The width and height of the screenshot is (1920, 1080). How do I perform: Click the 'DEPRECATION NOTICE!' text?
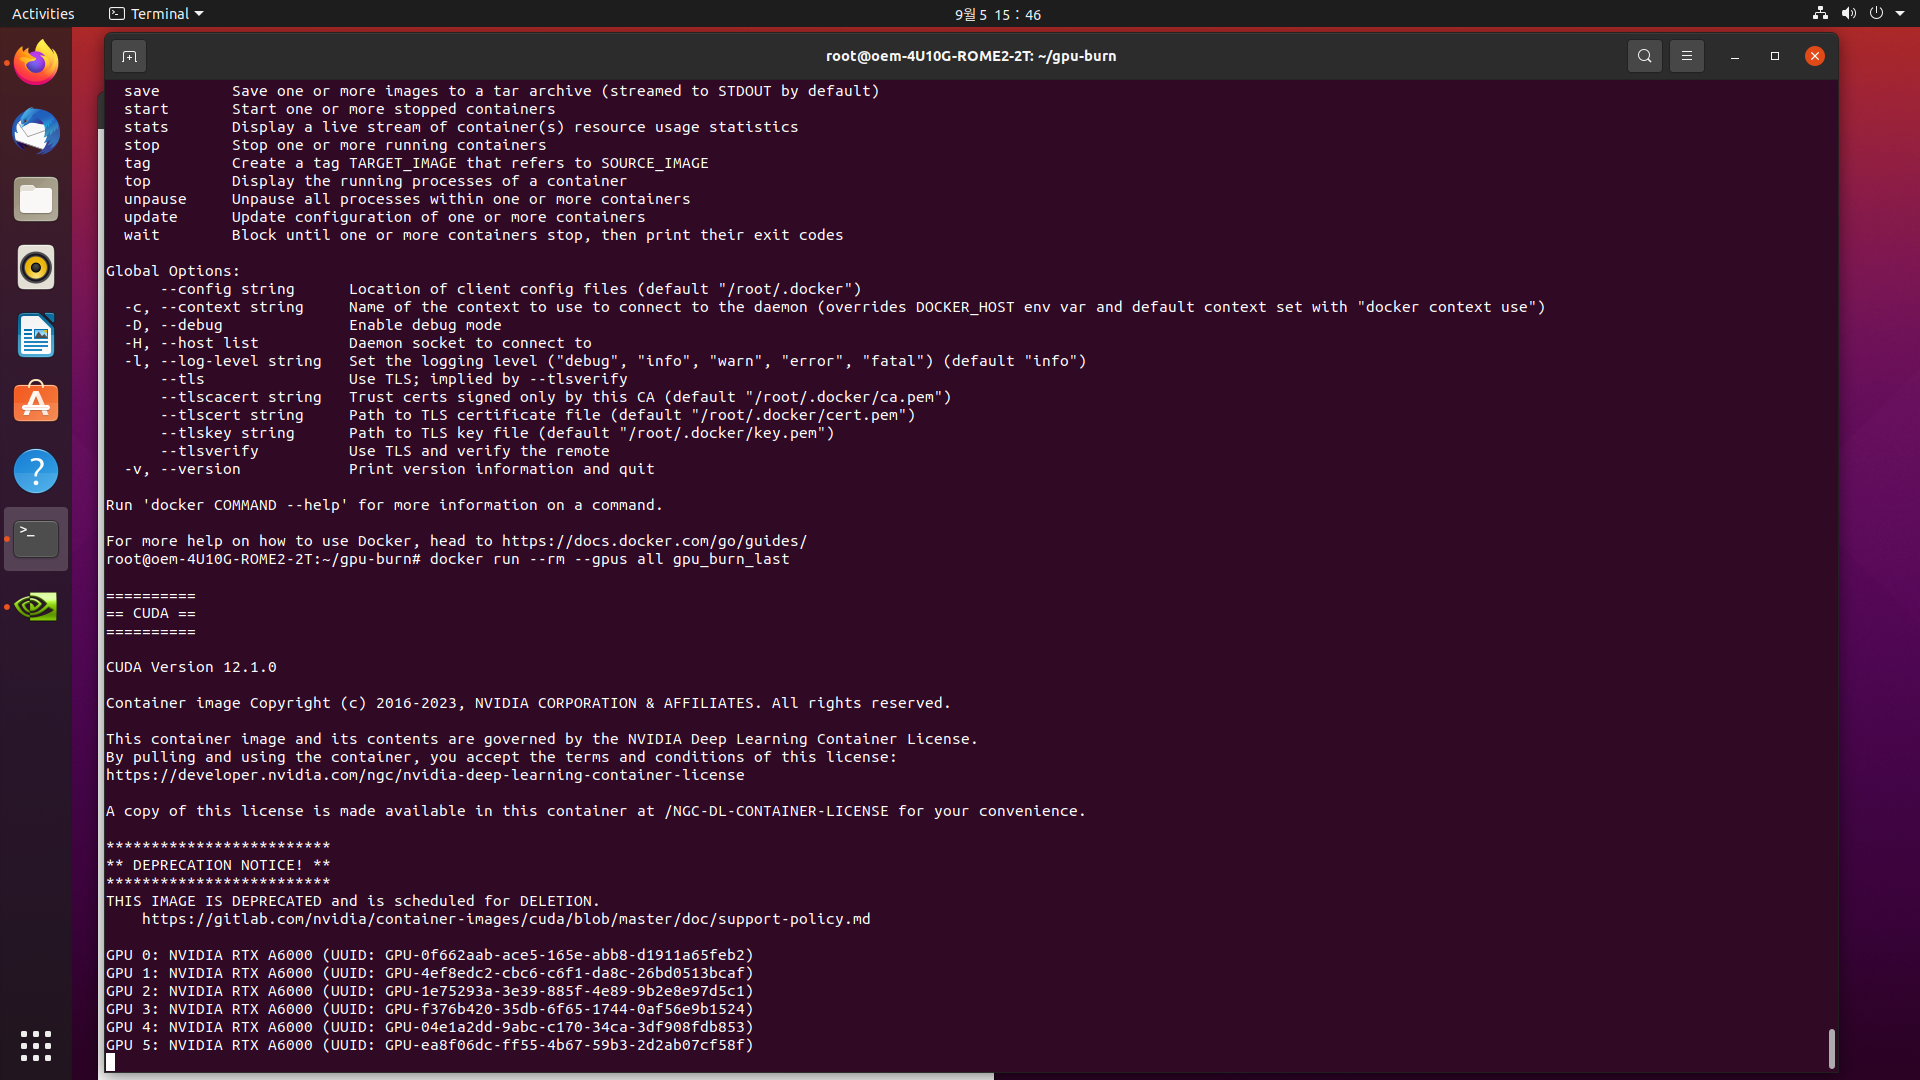coord(217,865)
